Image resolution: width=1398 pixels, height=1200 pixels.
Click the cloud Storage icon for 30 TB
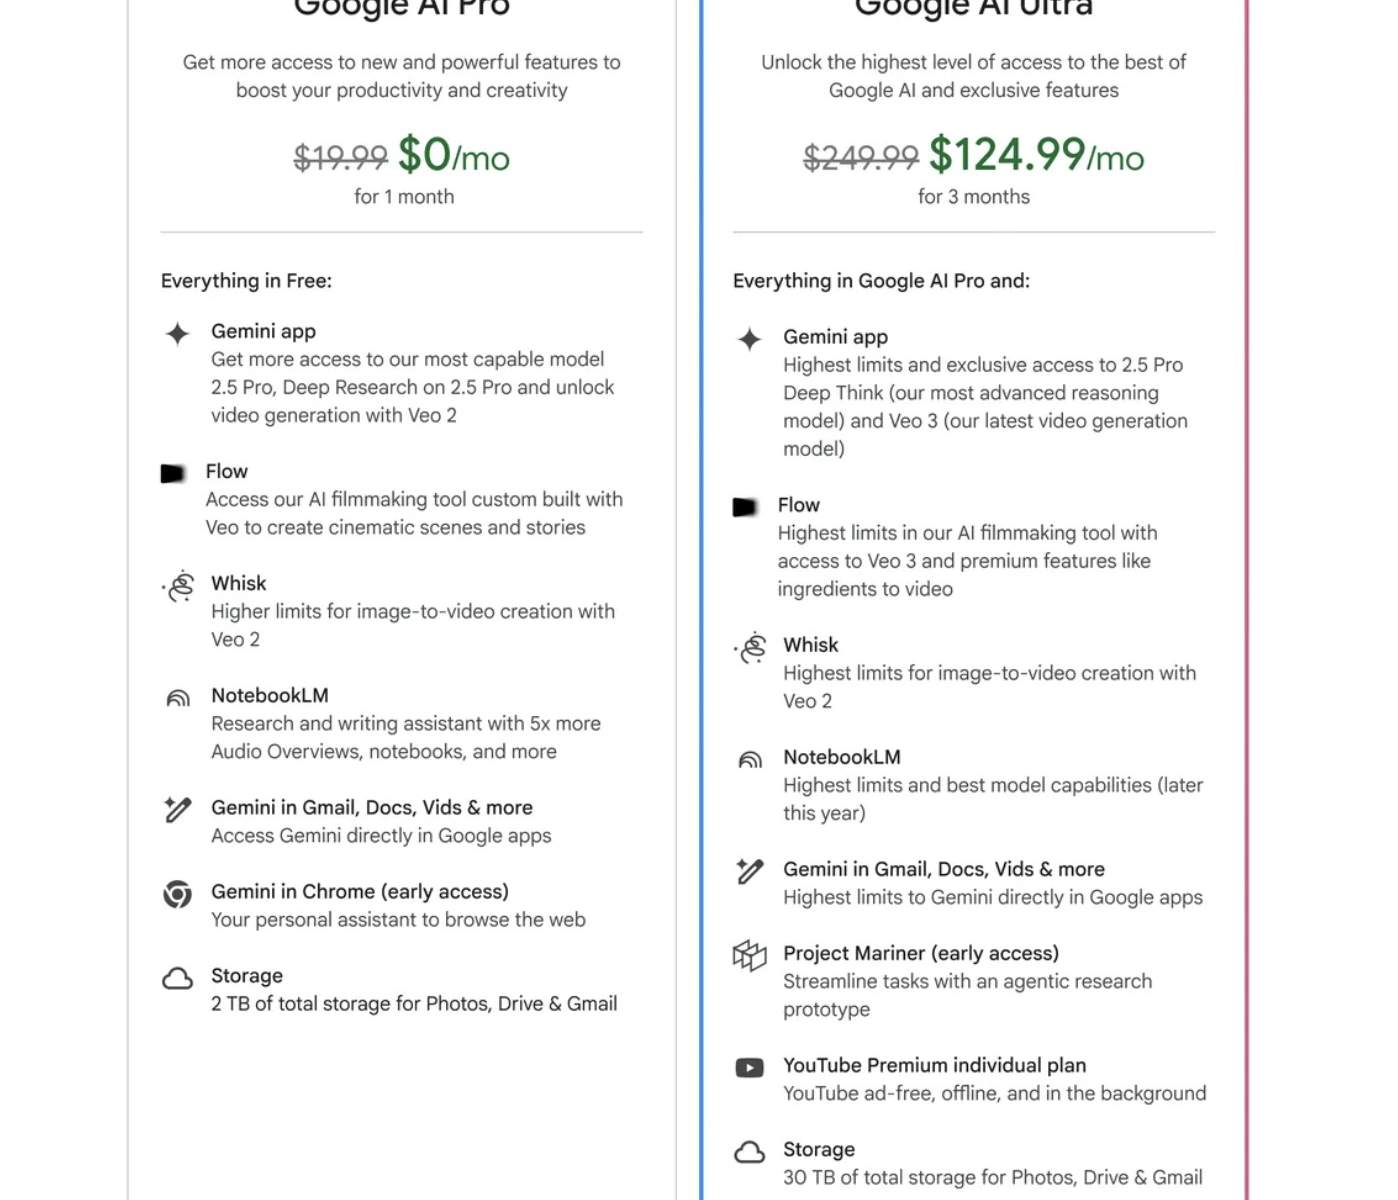click(x=749, y=1152)
